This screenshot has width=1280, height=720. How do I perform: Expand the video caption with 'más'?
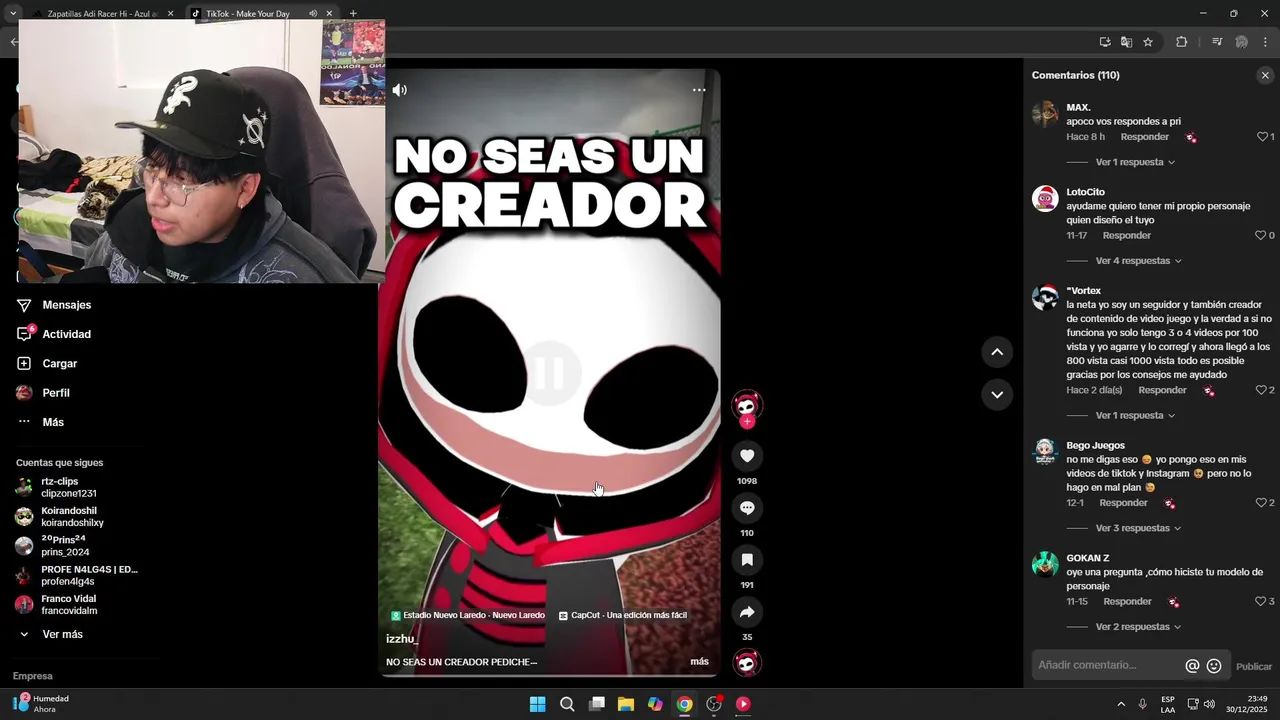click(699, 661)
